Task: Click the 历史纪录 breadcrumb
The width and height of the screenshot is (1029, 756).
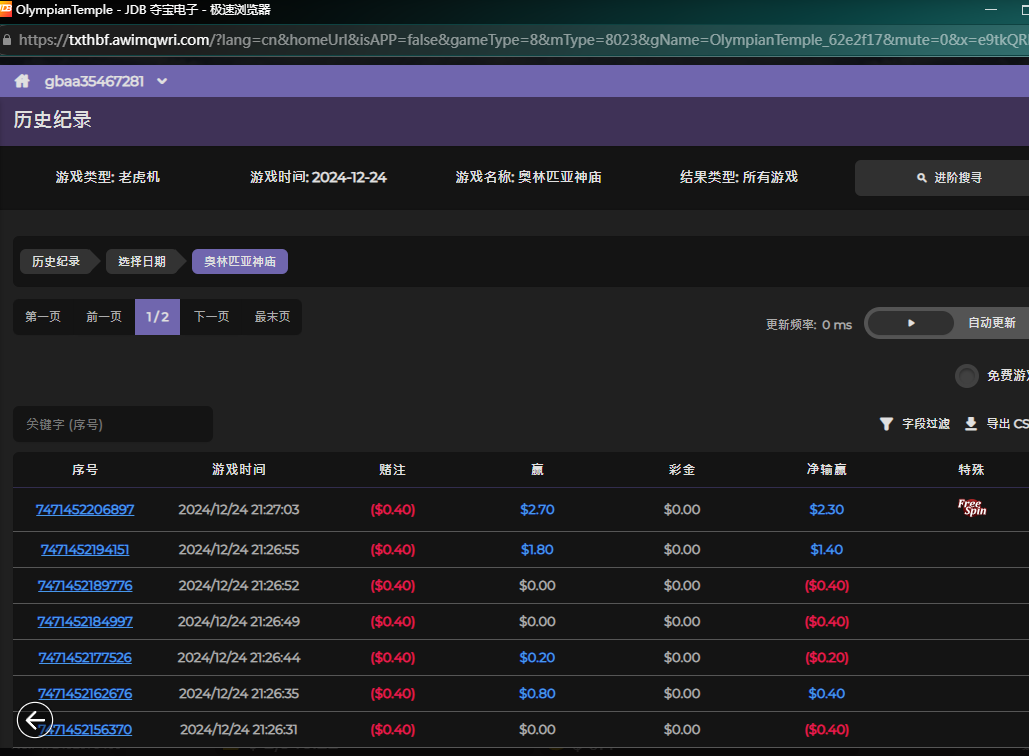Action: [x=56, y=262]
